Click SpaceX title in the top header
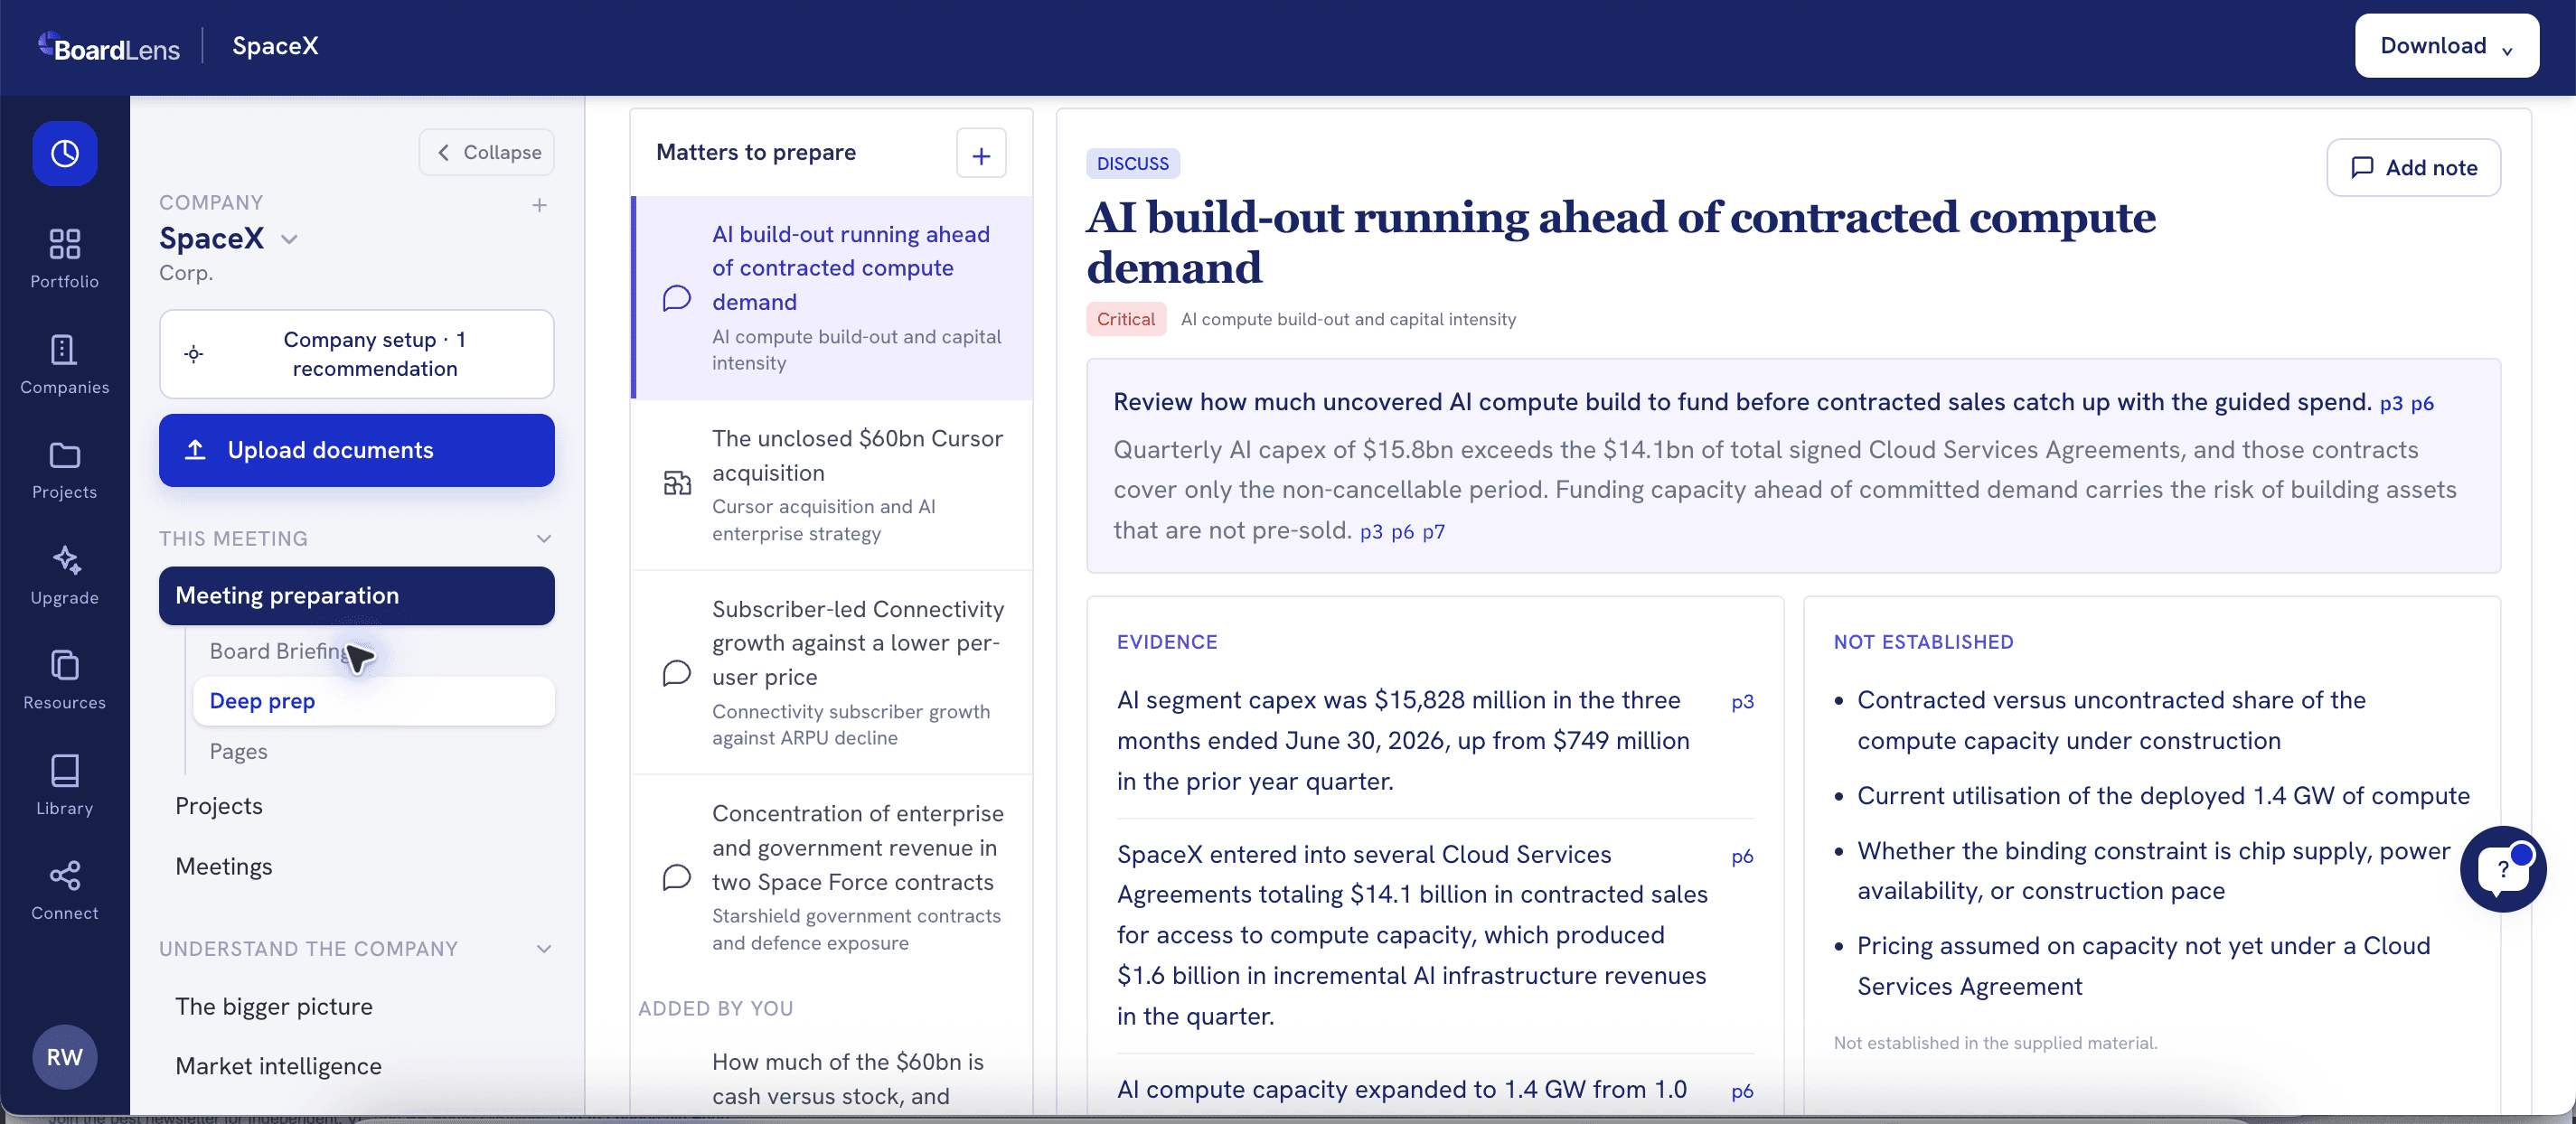 pyautogui.click(x=275, y=46)
